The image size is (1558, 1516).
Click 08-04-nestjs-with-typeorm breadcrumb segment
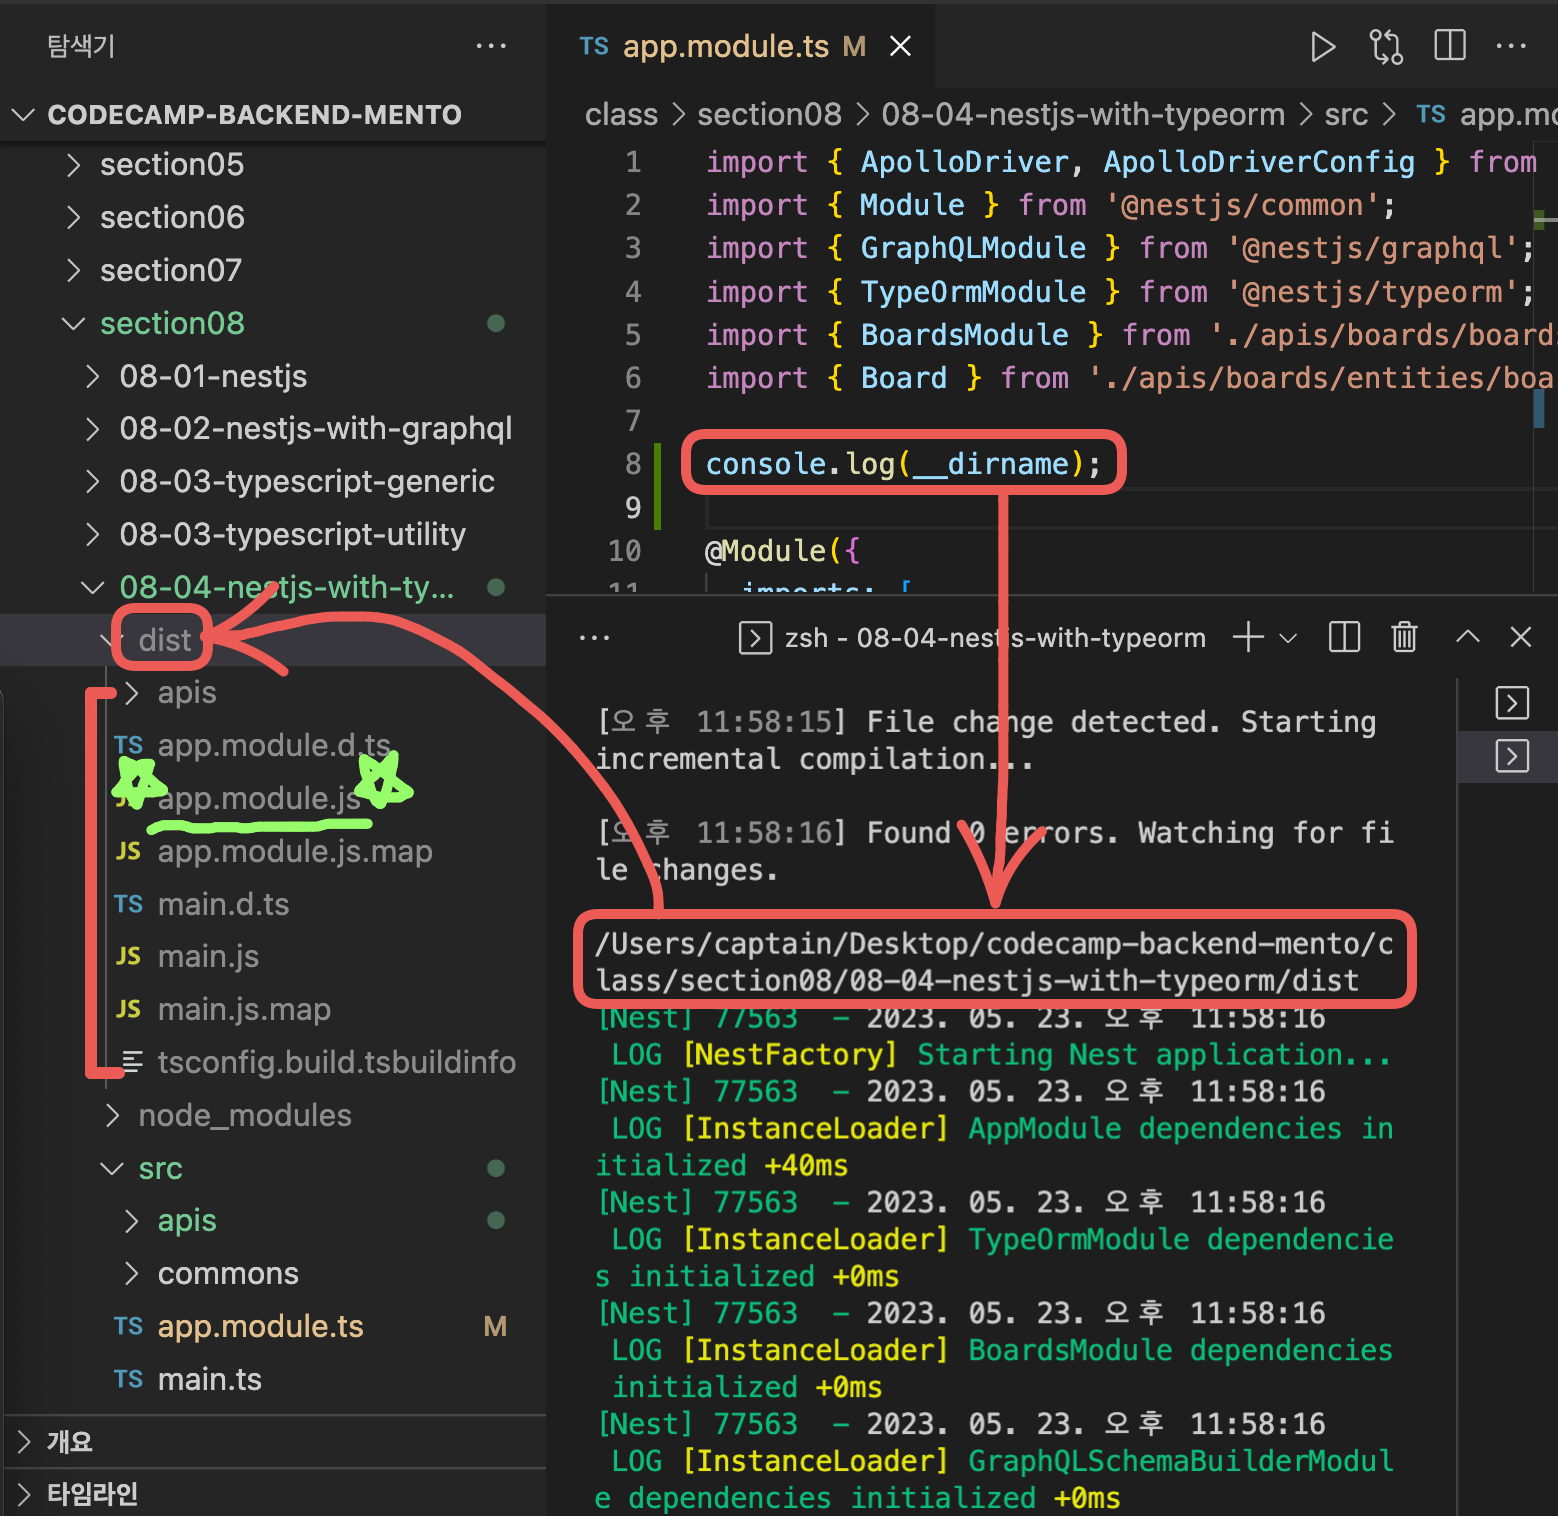[x=1083, y=114]
